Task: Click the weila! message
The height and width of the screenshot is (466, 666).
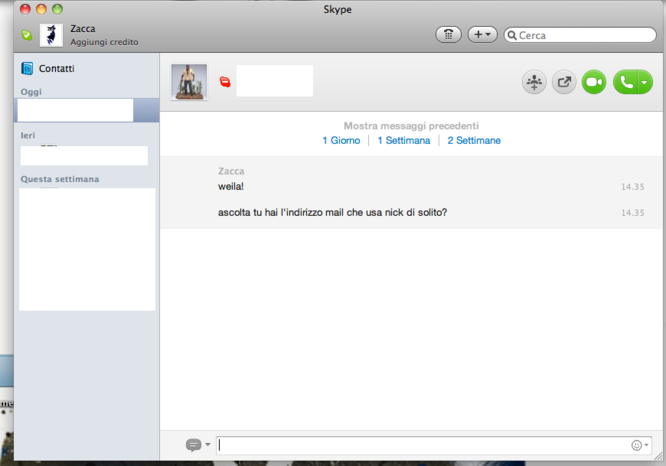Action: 231,186
